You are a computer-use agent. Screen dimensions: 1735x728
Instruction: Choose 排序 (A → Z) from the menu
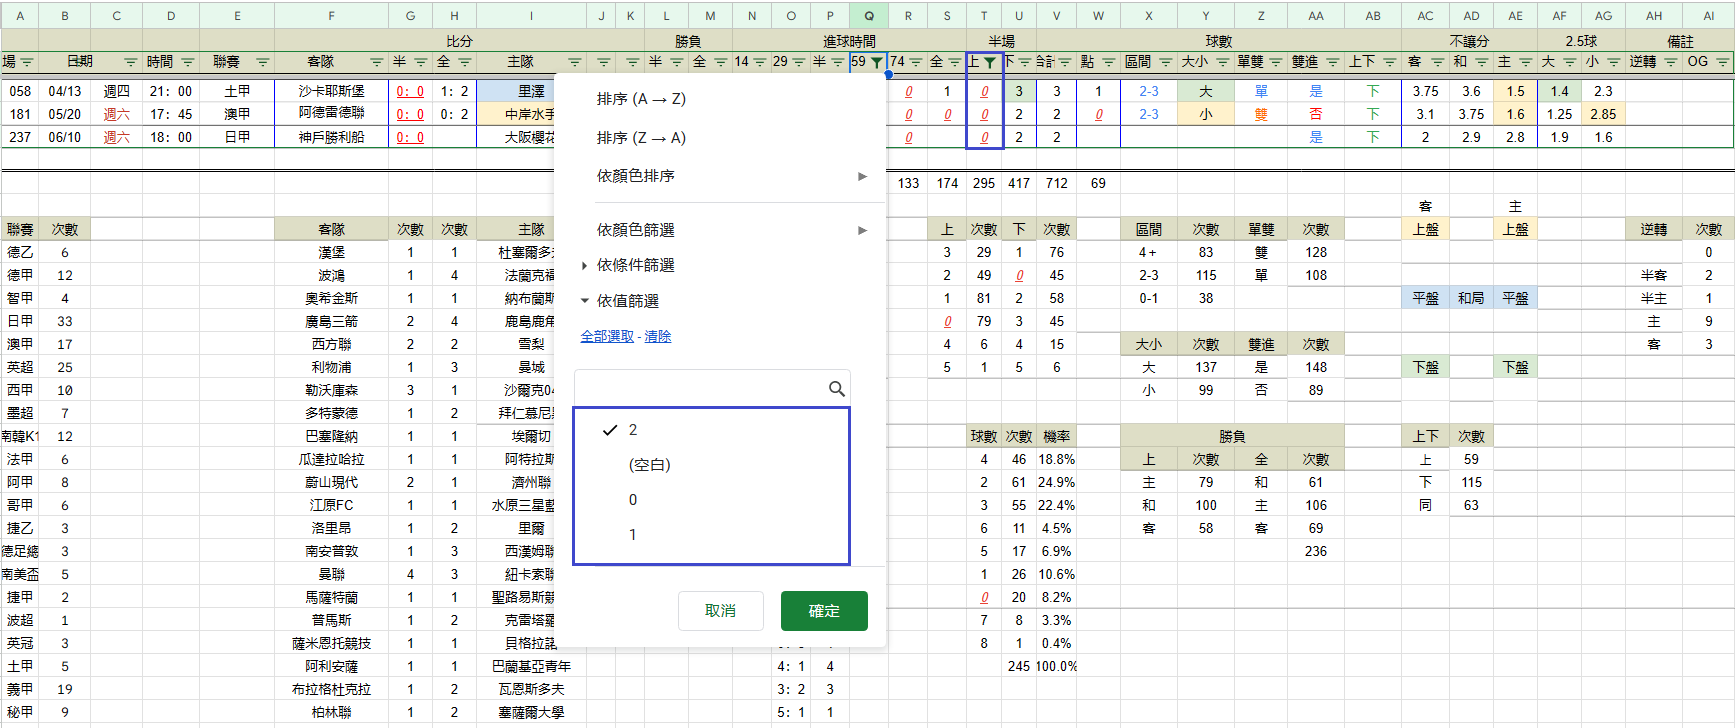click(x=641, y=99)
